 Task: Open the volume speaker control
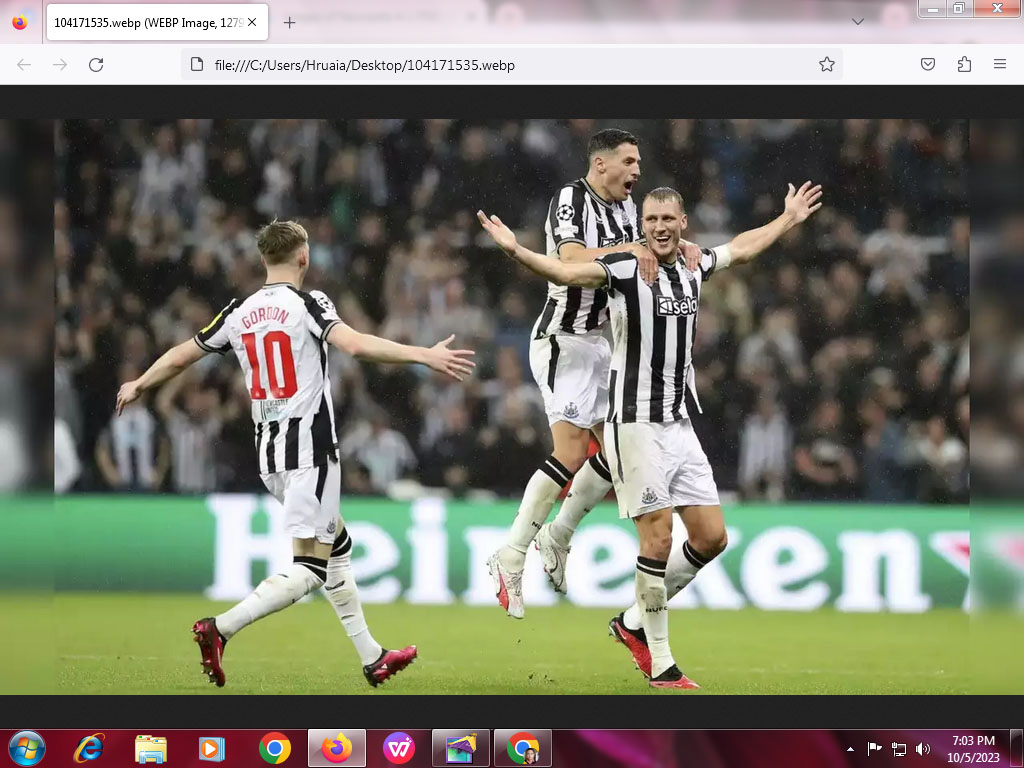click(922, 749)
